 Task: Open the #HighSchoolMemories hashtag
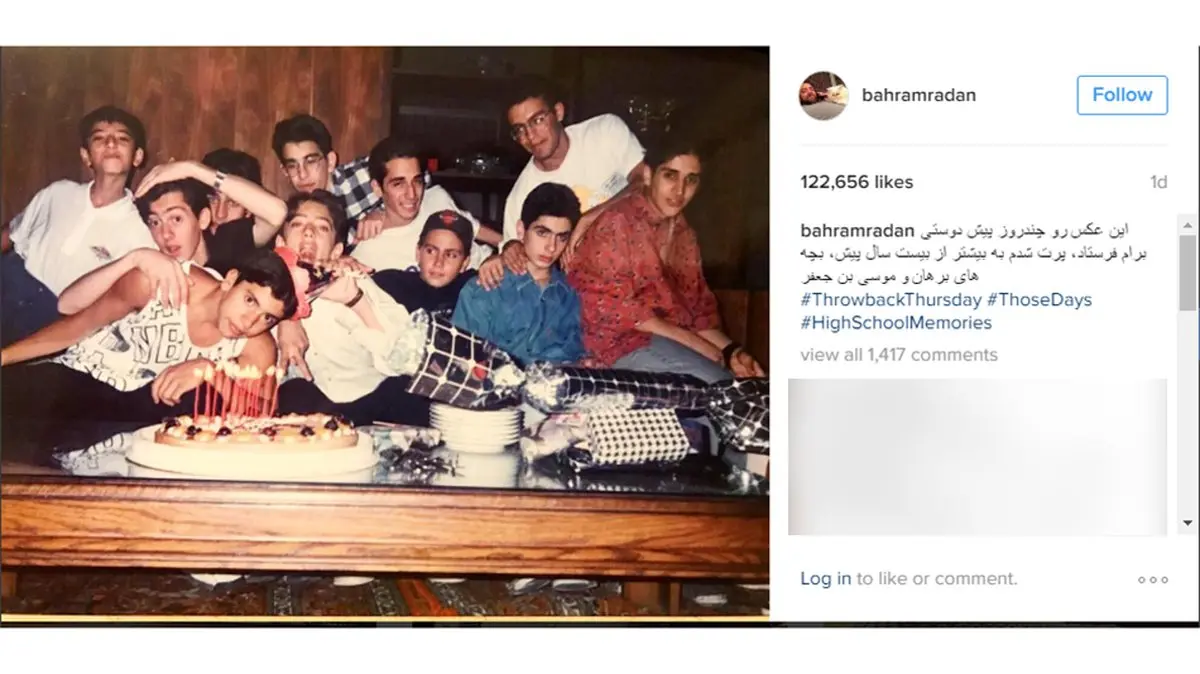[x=896, y=323]
